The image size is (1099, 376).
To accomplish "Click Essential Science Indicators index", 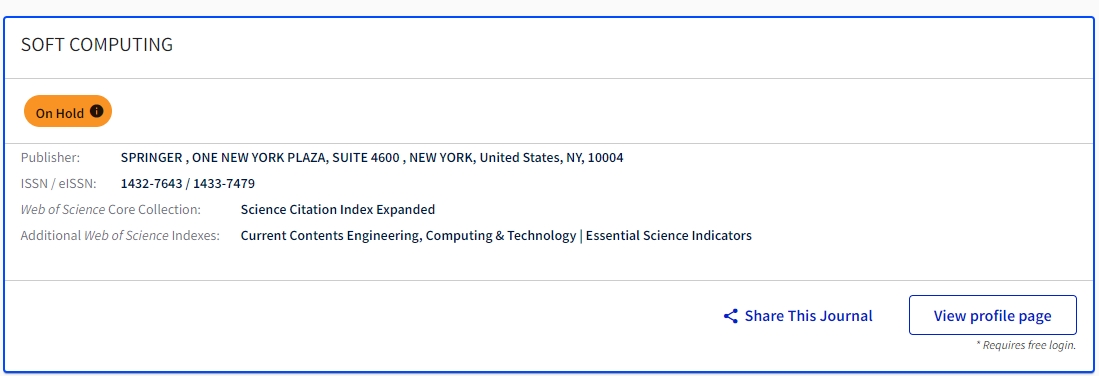I will 669,236.
